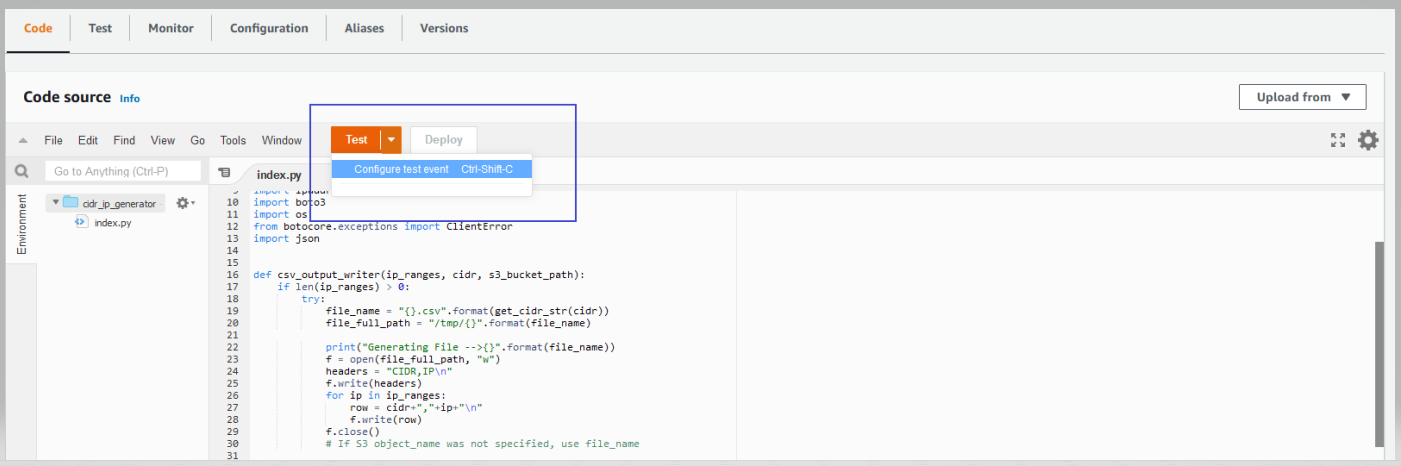Open the tab list icon beside index.py tab
Screen dimensions: 1401x466
(x=225, y=173)
